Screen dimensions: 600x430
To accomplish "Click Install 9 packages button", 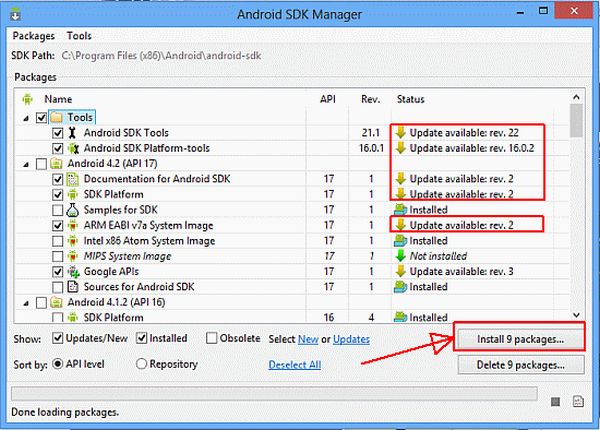I will coord(520,339).
